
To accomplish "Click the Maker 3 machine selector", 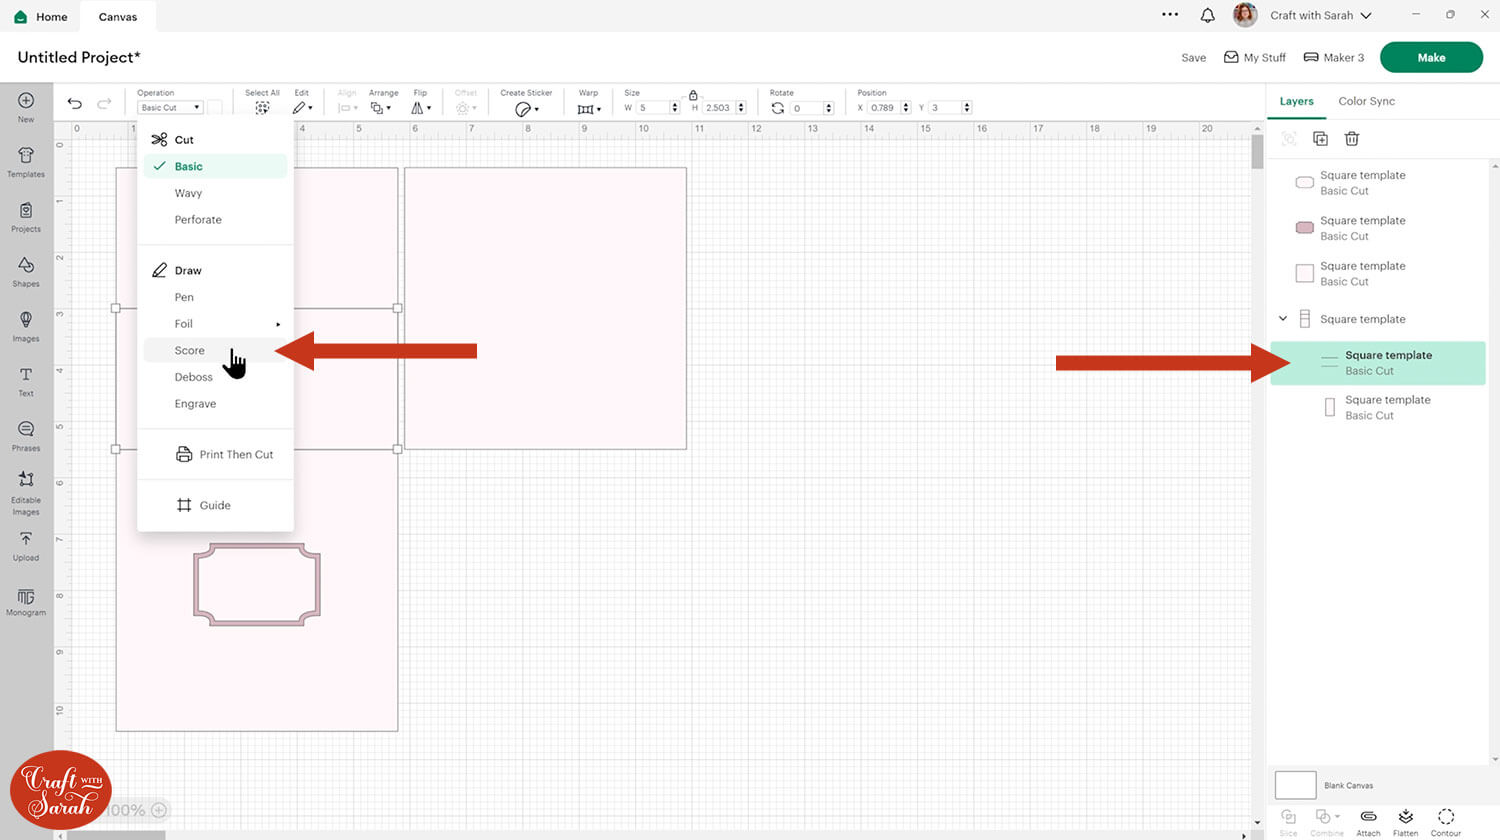I will point(1334,58).
